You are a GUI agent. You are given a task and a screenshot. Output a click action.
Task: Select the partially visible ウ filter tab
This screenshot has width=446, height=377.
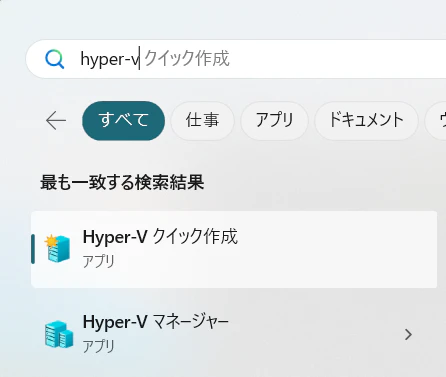(437, 120)
